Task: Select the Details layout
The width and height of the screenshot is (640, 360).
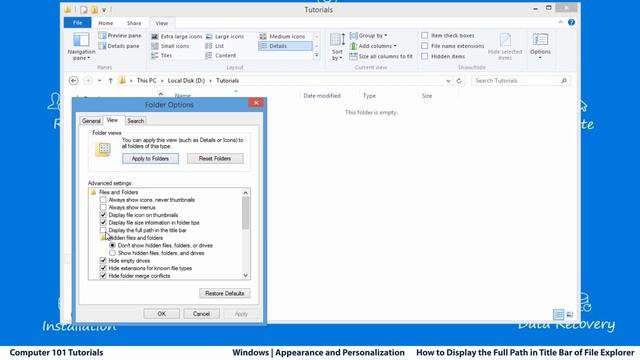Action: pyautogui.click(x=285, y=46)
